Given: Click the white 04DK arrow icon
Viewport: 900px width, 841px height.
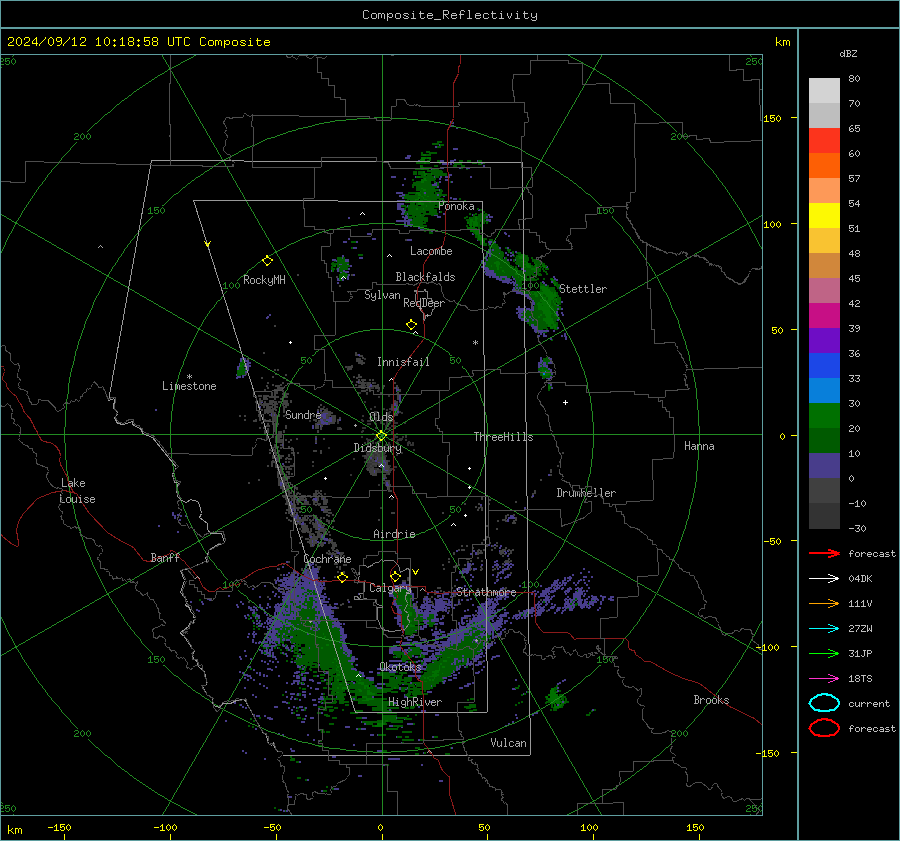Looking at the screenshot, I should pos(824,579).
